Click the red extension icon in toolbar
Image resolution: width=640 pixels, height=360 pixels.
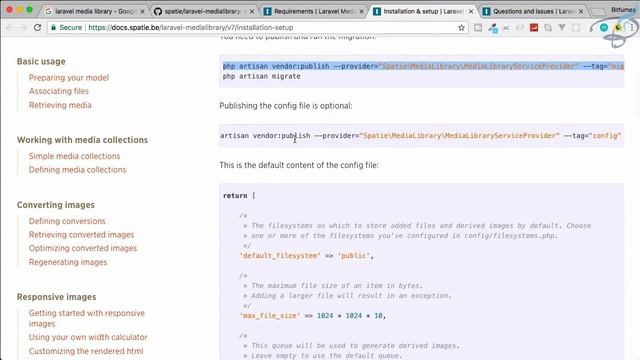pyautogui.click(x=534, y=27)
